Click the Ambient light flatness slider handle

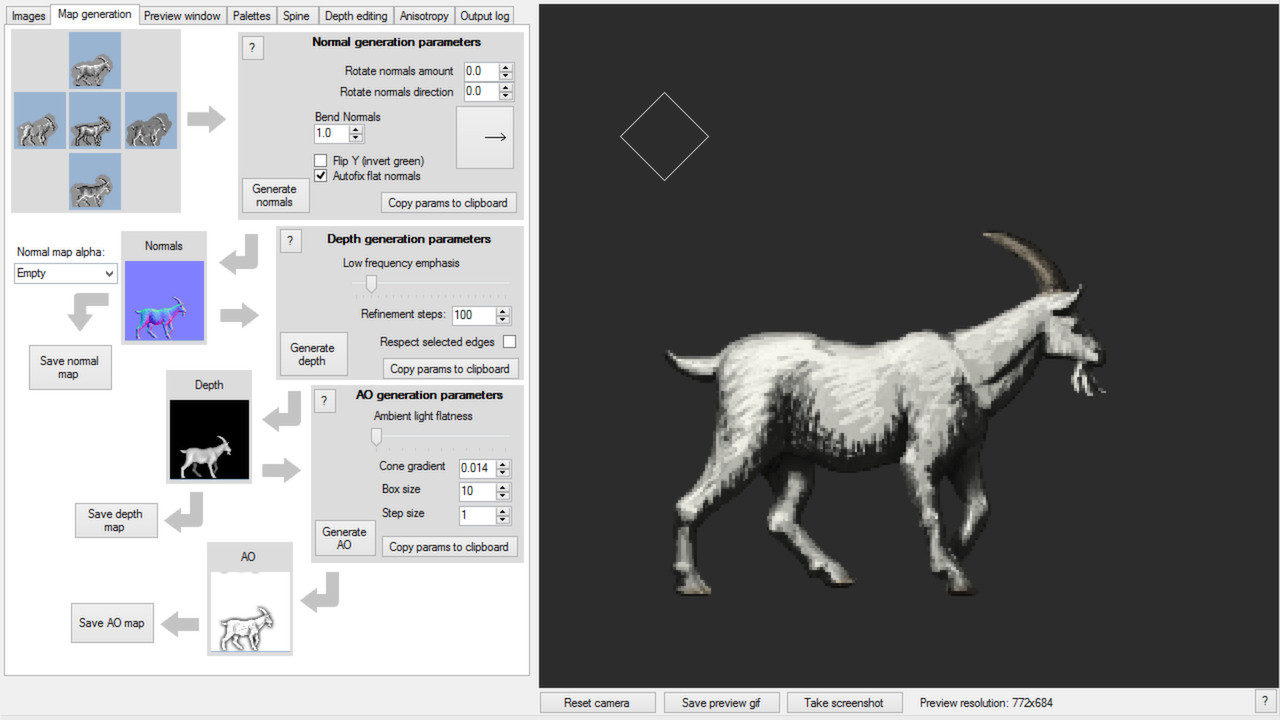(x=376, y=437)
